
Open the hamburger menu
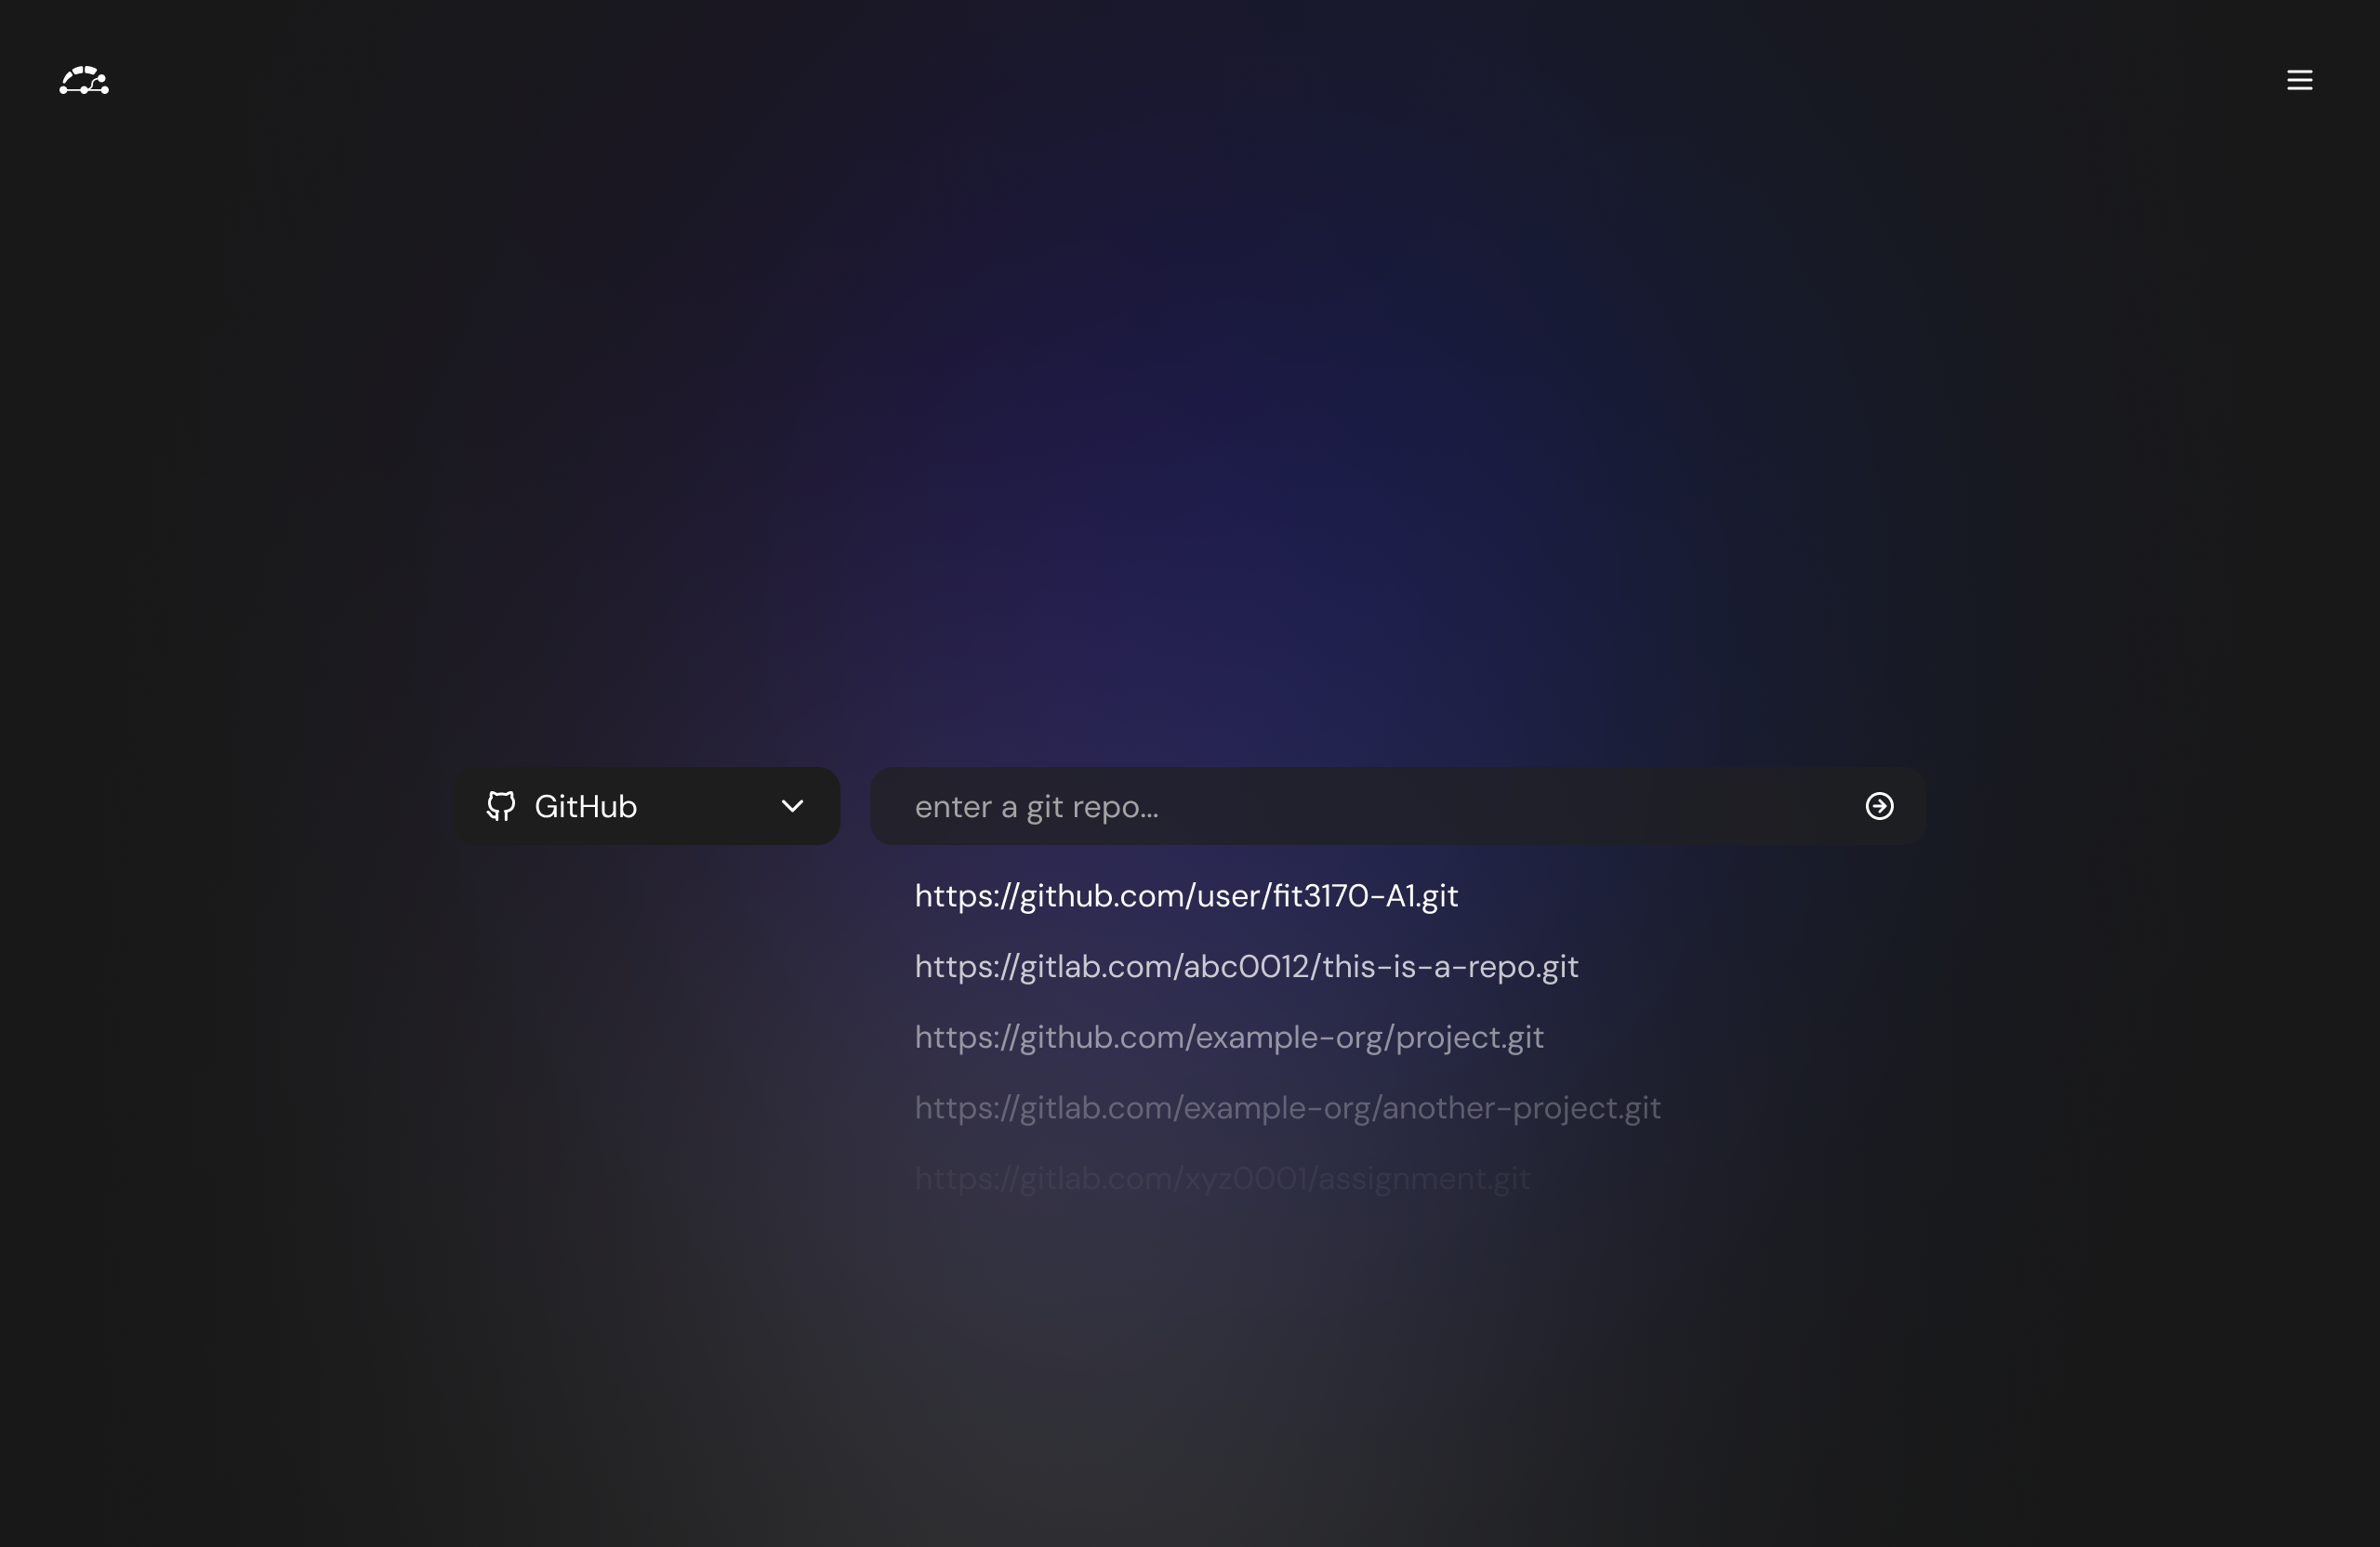pos(2299,80)
